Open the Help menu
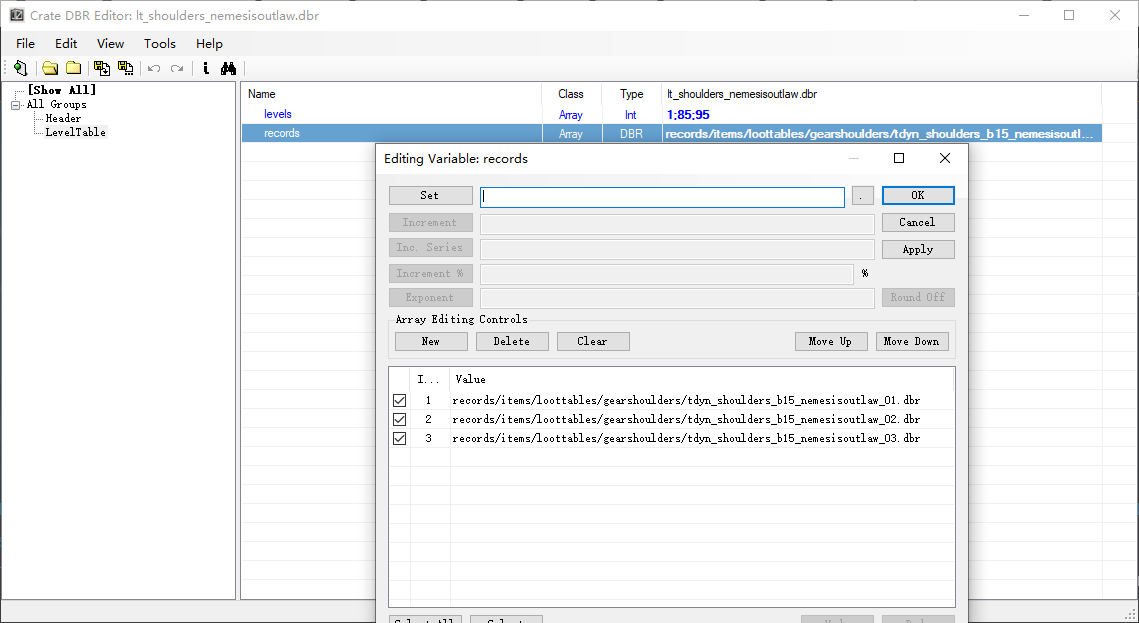Screen dimensions: 1139x623 tap(209, 44)
